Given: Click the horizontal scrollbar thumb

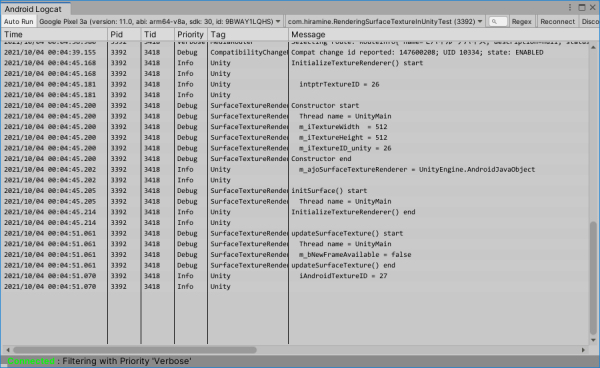Looking at the screenshot, I should [x=135, y=350].
